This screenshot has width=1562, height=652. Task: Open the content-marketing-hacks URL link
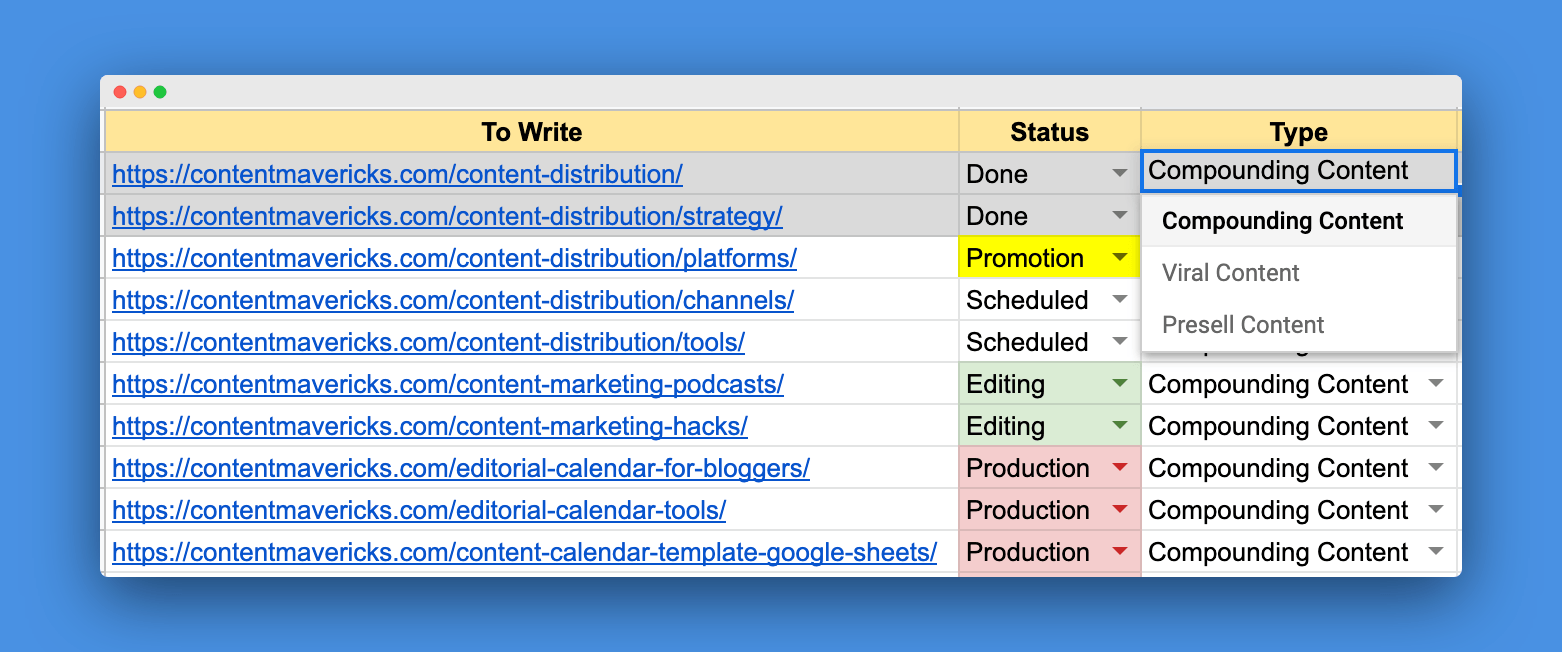(x=430, y=426)
